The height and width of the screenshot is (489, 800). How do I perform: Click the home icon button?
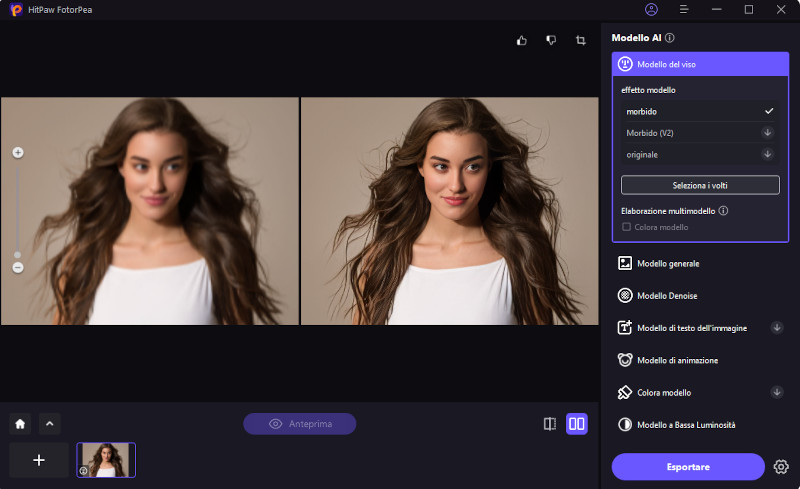20,424
